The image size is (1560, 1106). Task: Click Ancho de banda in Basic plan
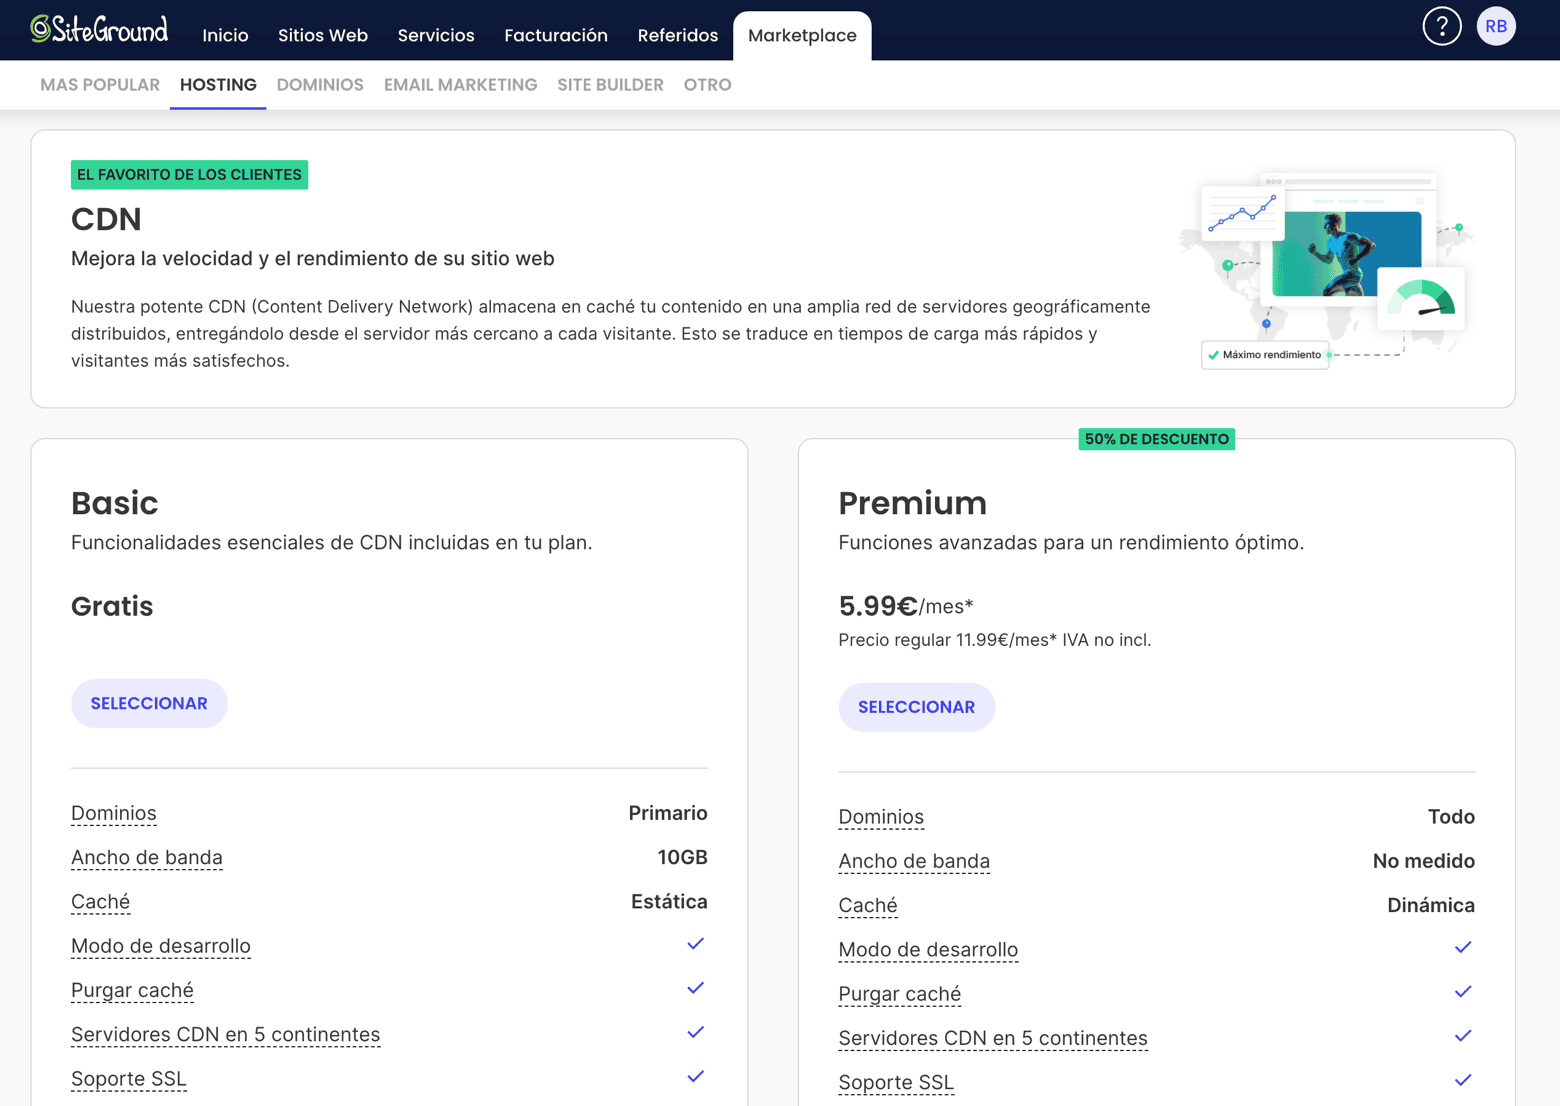point(147,858)
